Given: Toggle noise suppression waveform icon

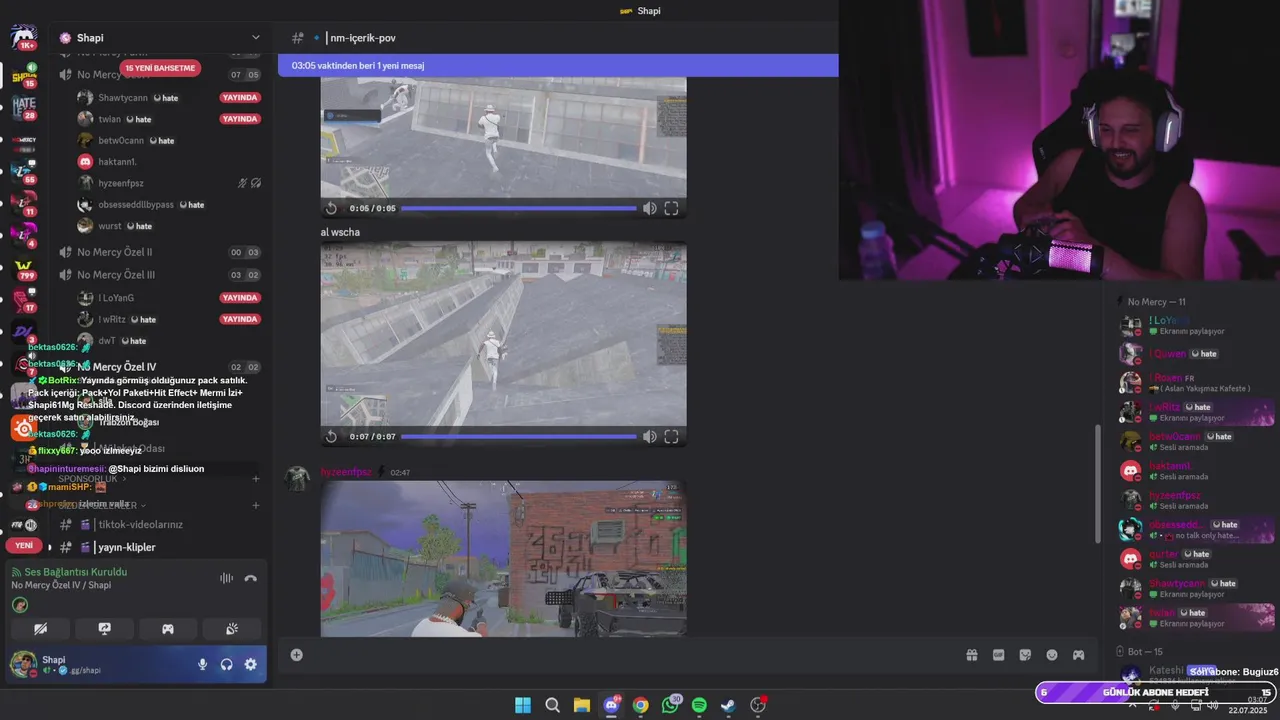Looking at the screenshot, I should click(x=226, y=578).
